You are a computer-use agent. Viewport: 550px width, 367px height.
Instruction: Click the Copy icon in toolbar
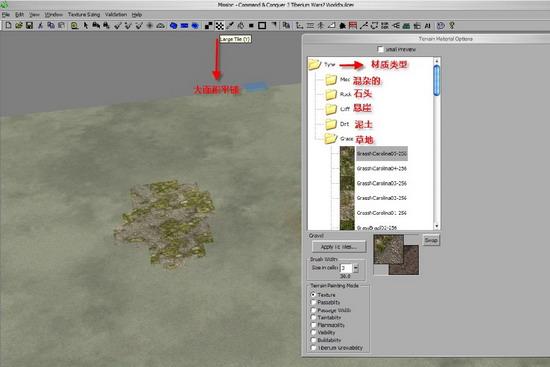click(51, 25)
